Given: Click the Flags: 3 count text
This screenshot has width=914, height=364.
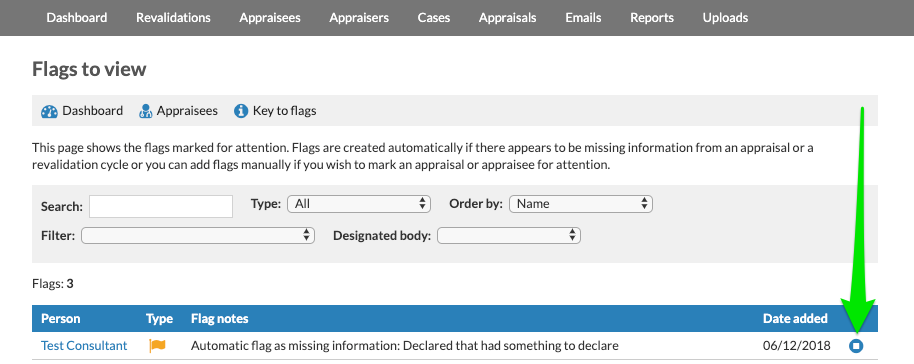Looking at the screenshot, I should coord(52,284).
